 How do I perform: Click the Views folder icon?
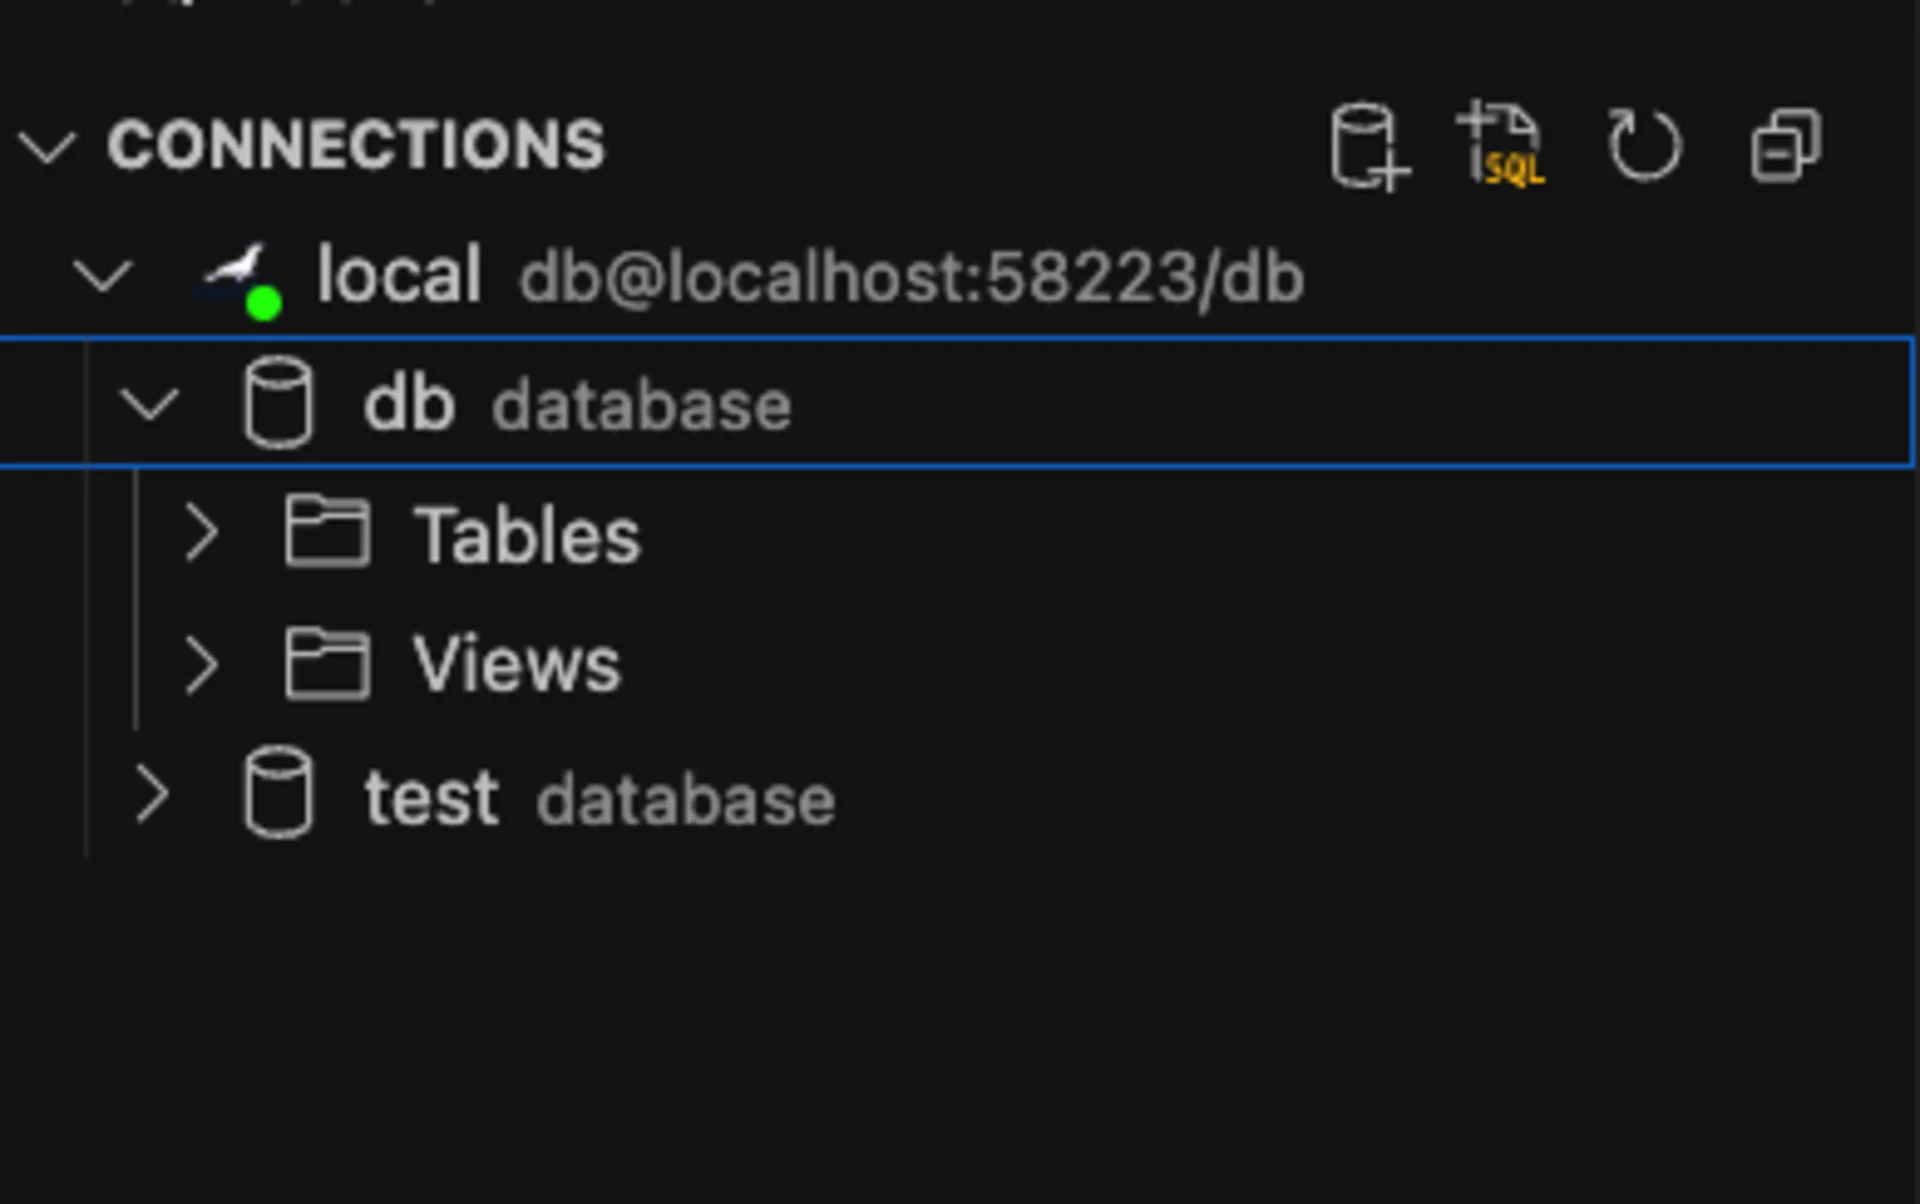click(327, 663)
